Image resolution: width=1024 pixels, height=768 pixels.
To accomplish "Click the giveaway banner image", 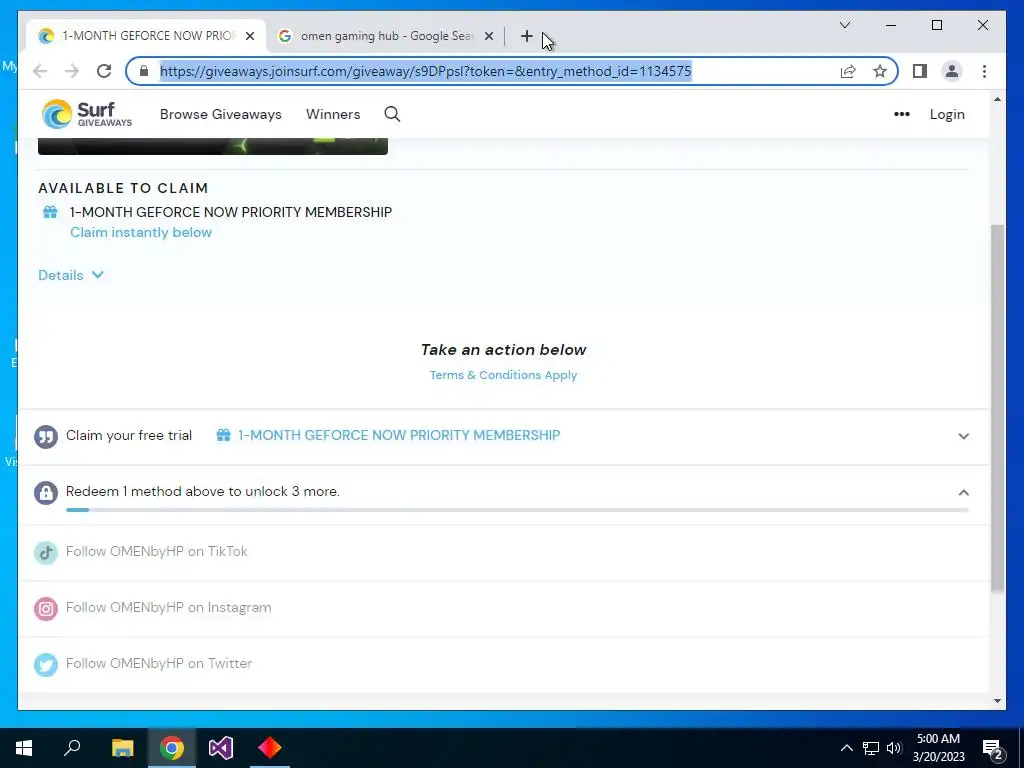I will [213, 146].
